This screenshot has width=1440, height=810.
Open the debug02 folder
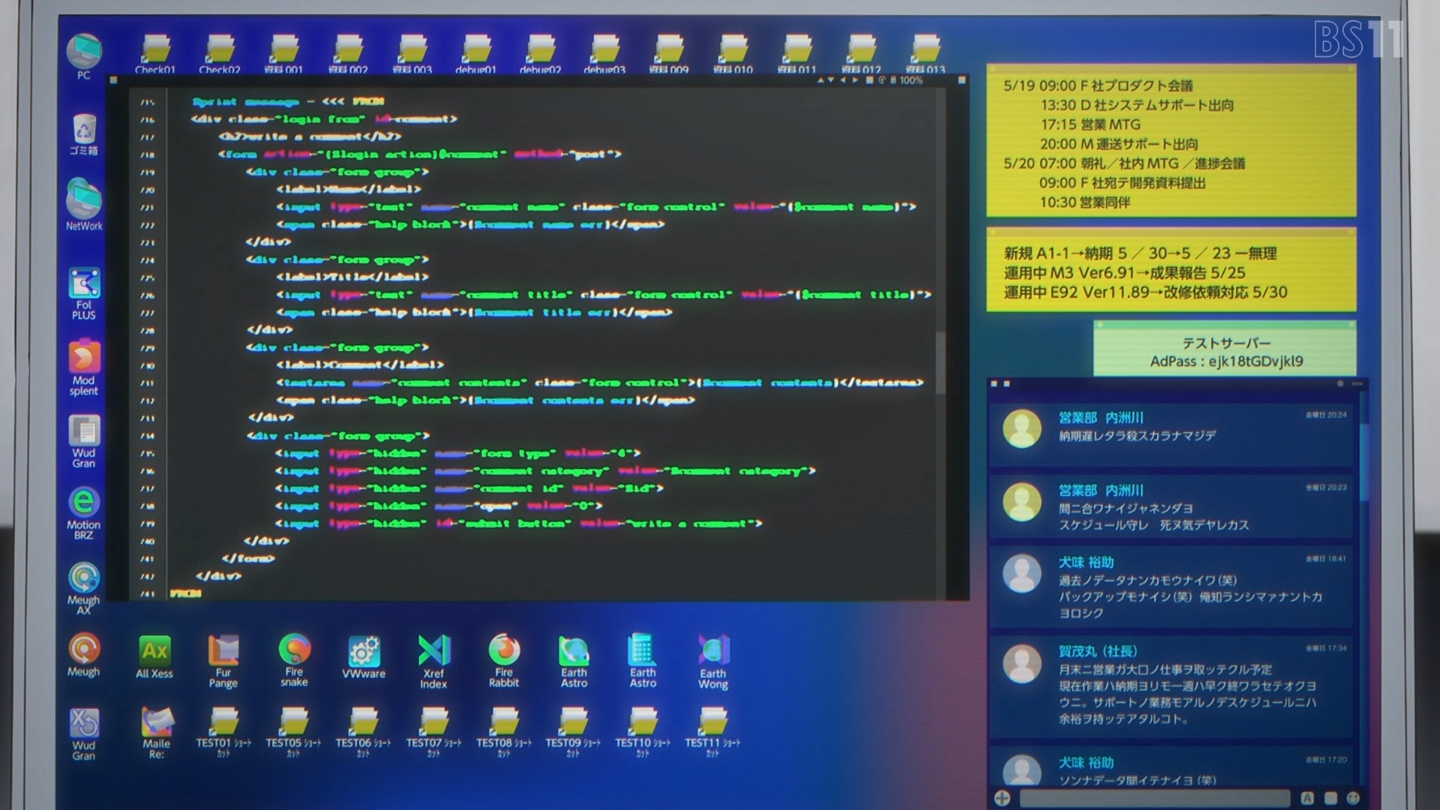point(540,55)
